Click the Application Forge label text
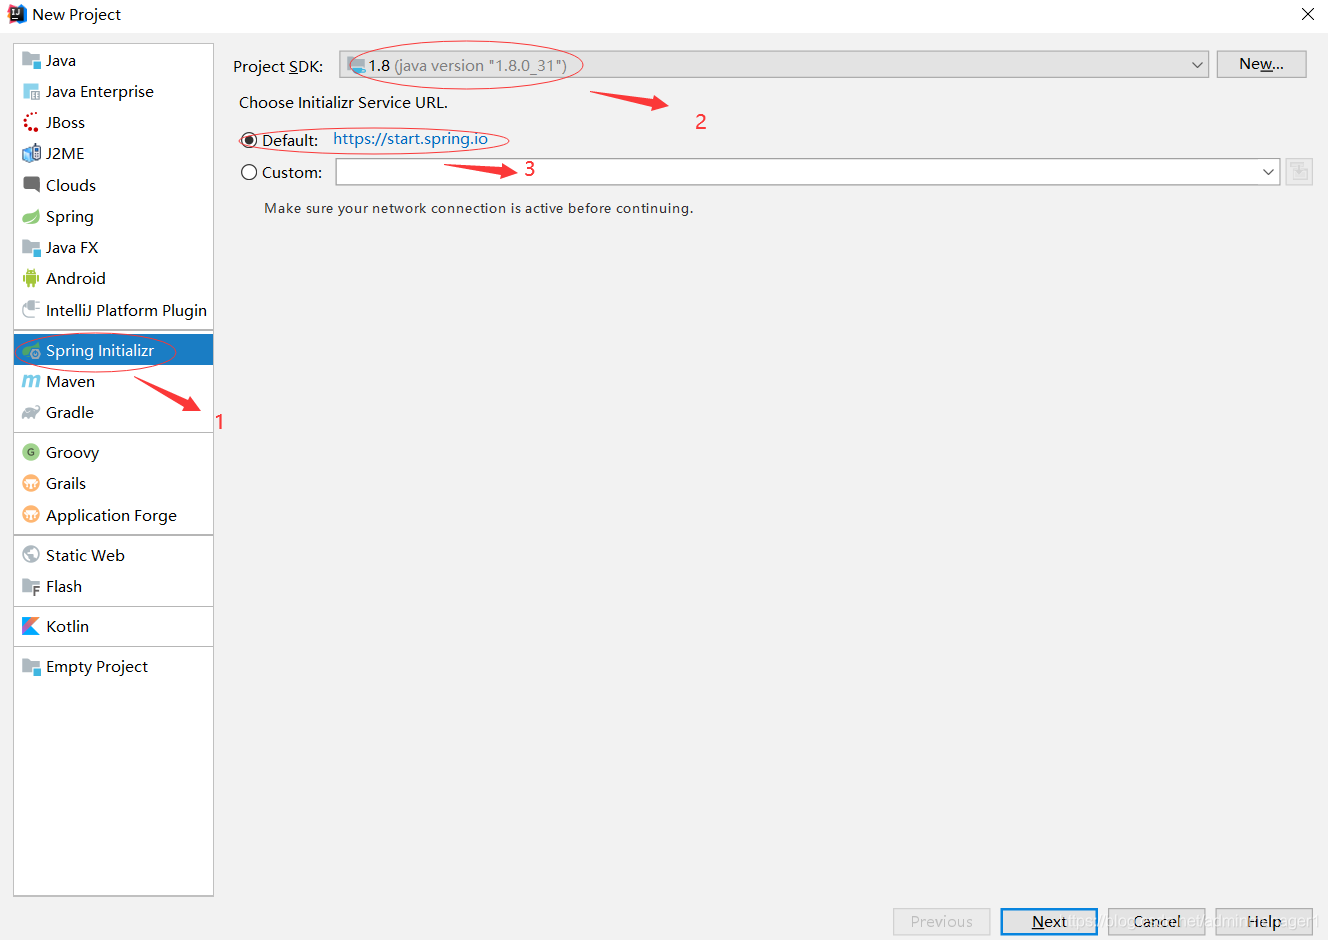The image size is (1328, 940). [x=111, y=515]
